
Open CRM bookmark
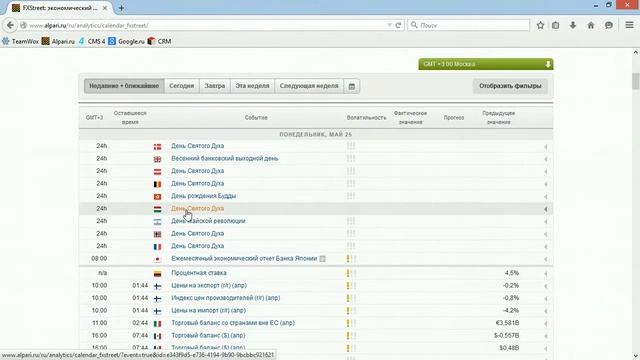pos(160,41)
